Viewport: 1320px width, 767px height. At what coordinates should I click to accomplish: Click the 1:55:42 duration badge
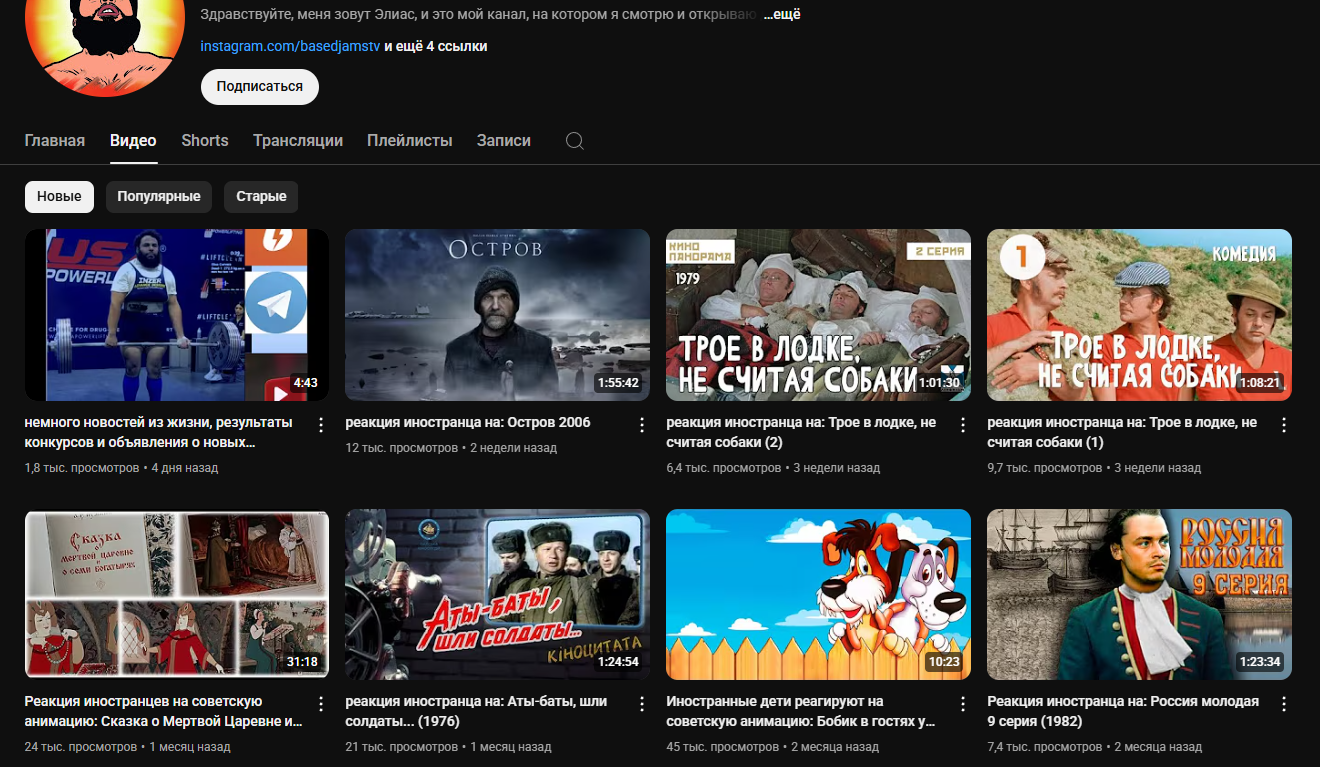point(618,383)
